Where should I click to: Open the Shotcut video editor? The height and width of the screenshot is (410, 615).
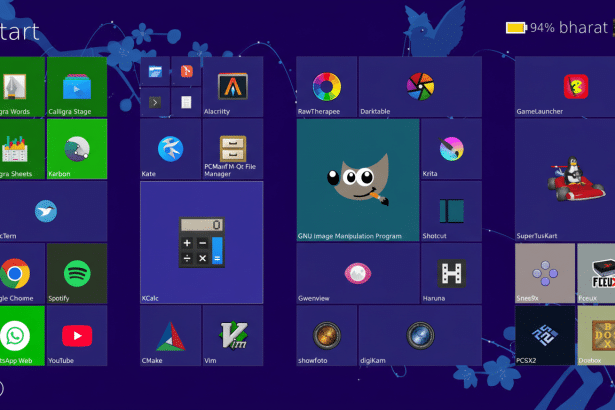451,211
